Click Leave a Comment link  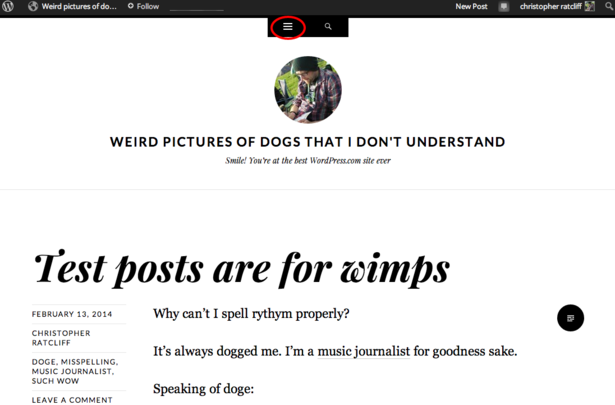(72, 400)
